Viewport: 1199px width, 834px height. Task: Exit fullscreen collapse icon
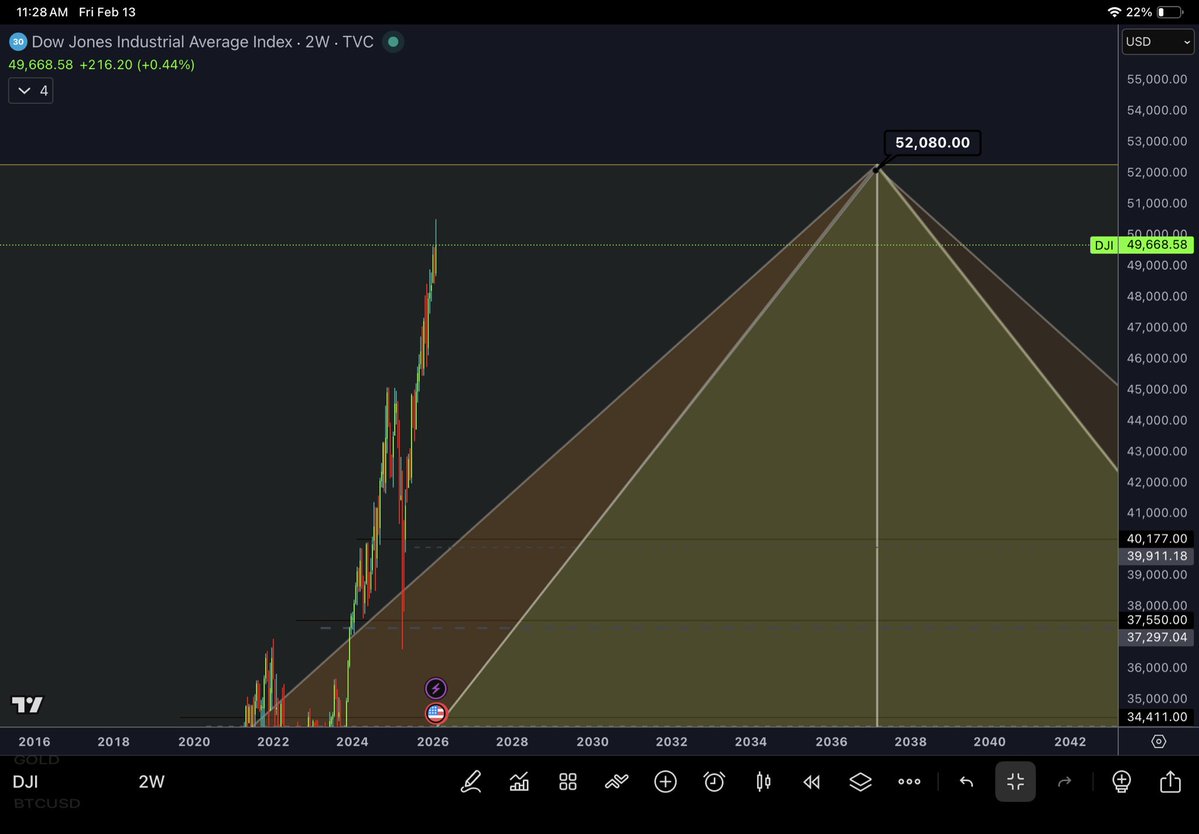[1015, 781]
